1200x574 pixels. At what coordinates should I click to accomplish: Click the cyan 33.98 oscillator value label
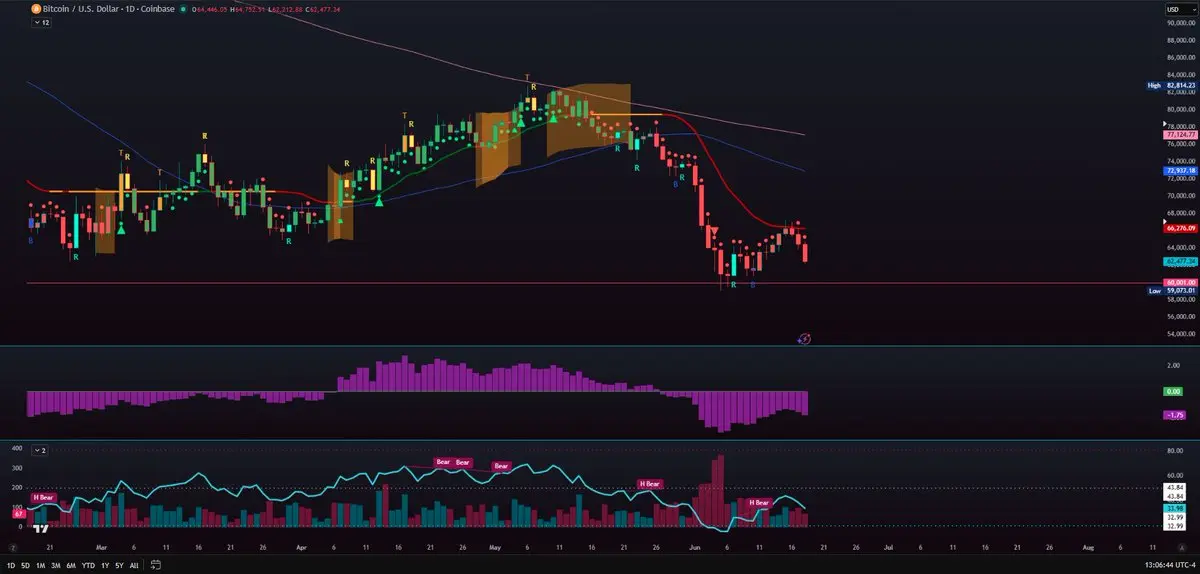coord(1174,507)
